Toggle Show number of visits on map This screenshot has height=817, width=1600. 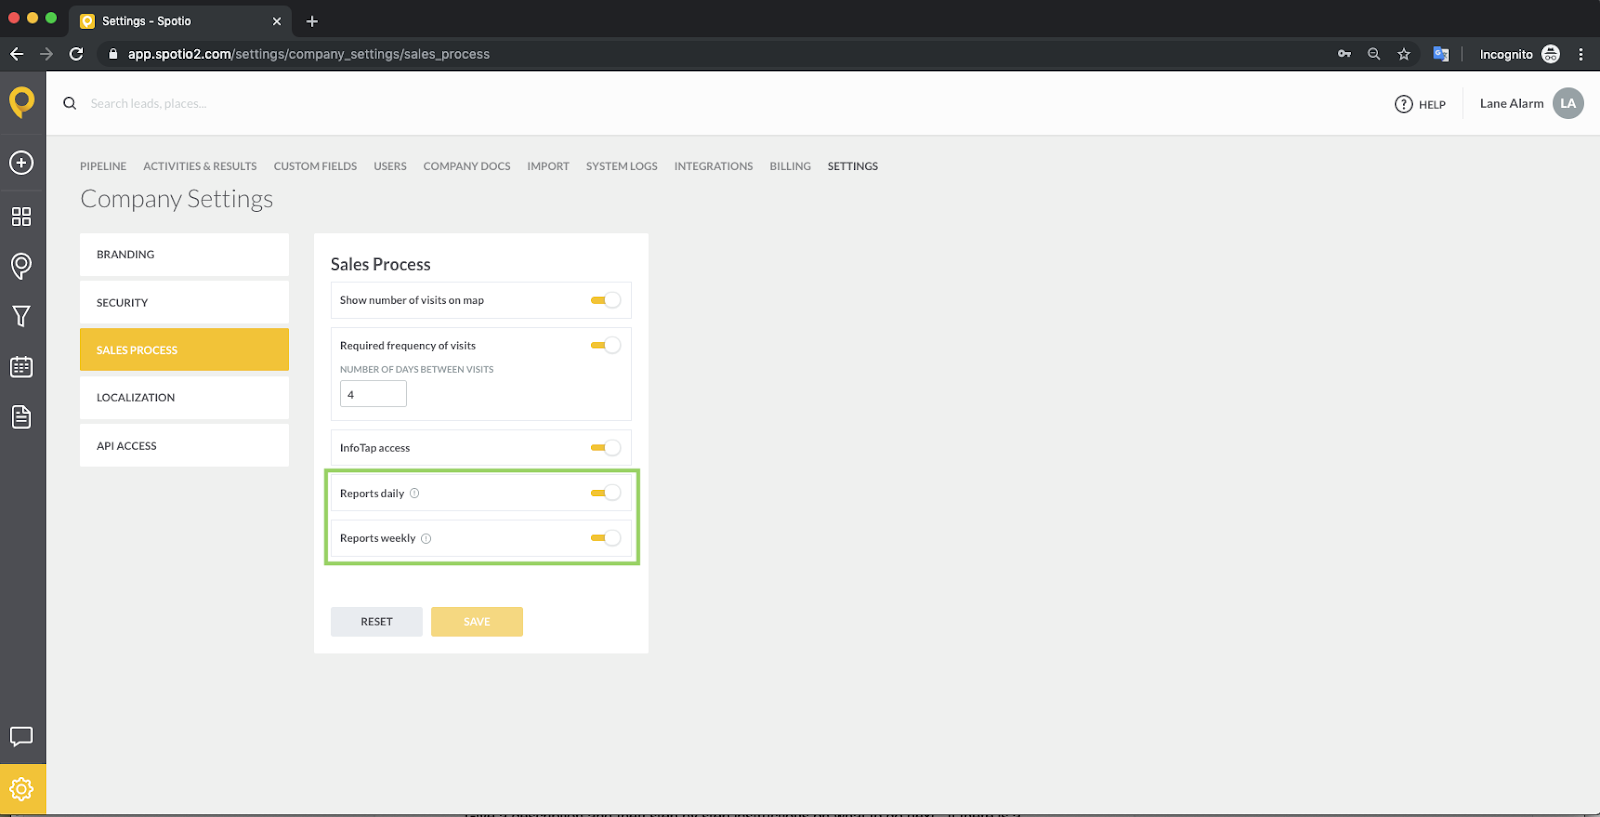(x=606, y=300)
